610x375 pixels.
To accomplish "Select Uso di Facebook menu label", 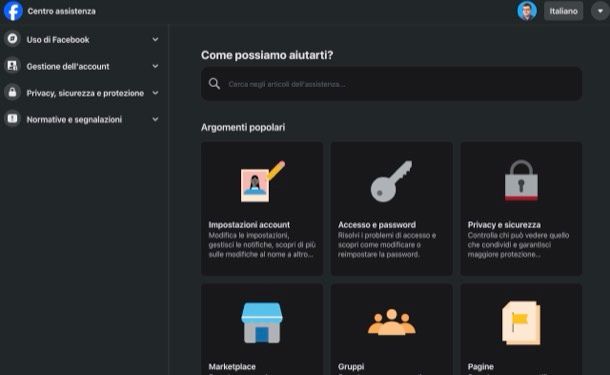I will click(x=58, y=40).
